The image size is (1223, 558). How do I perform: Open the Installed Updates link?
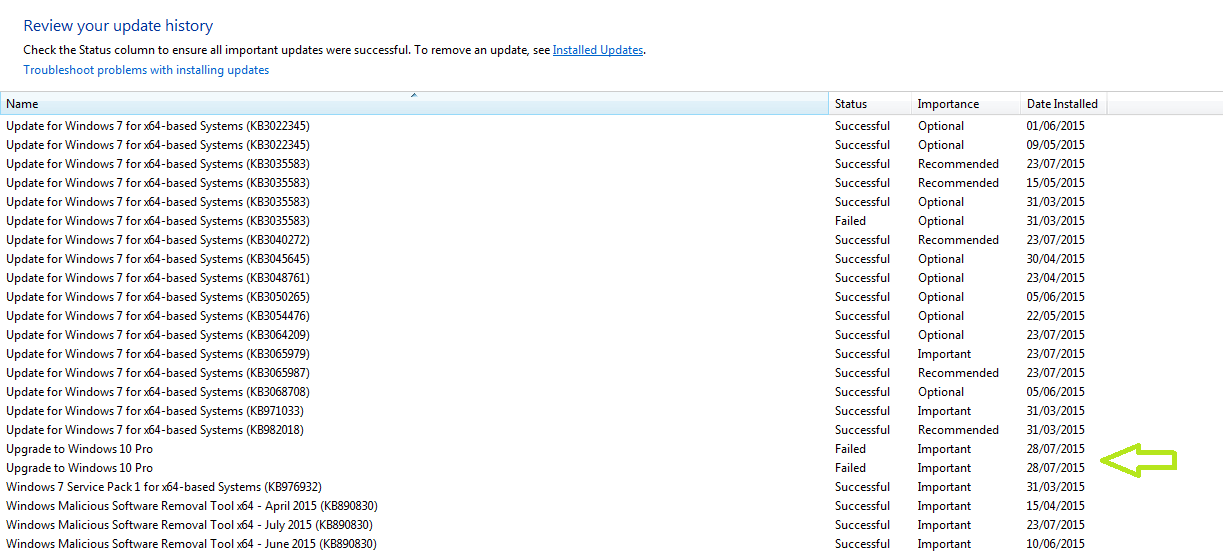(x=598, y=50)
